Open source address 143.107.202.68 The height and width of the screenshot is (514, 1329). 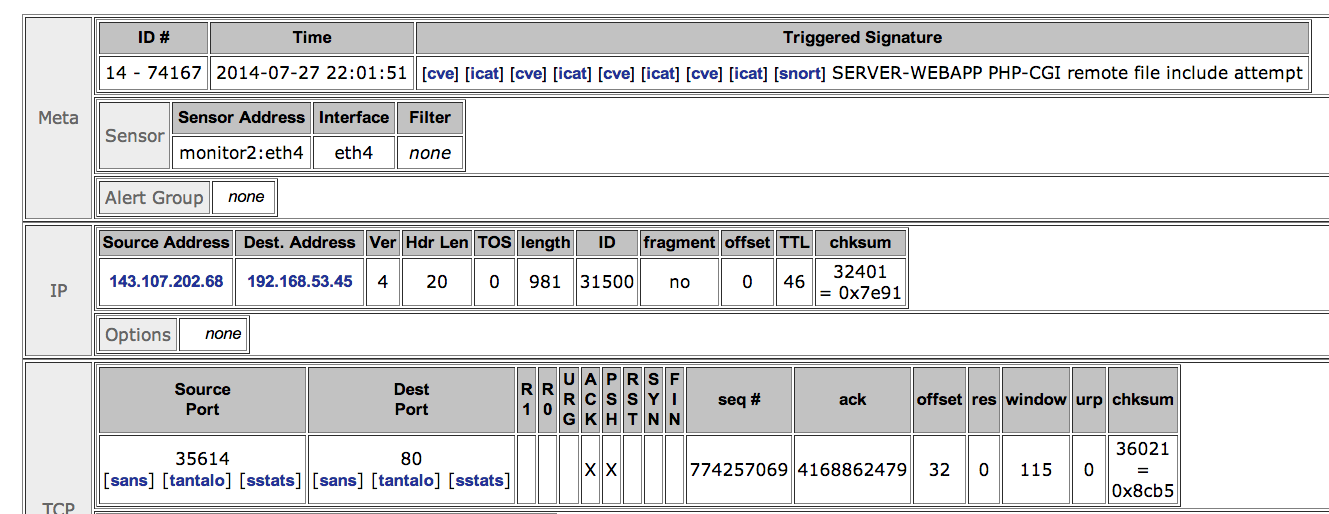click(x=166, y=281)
